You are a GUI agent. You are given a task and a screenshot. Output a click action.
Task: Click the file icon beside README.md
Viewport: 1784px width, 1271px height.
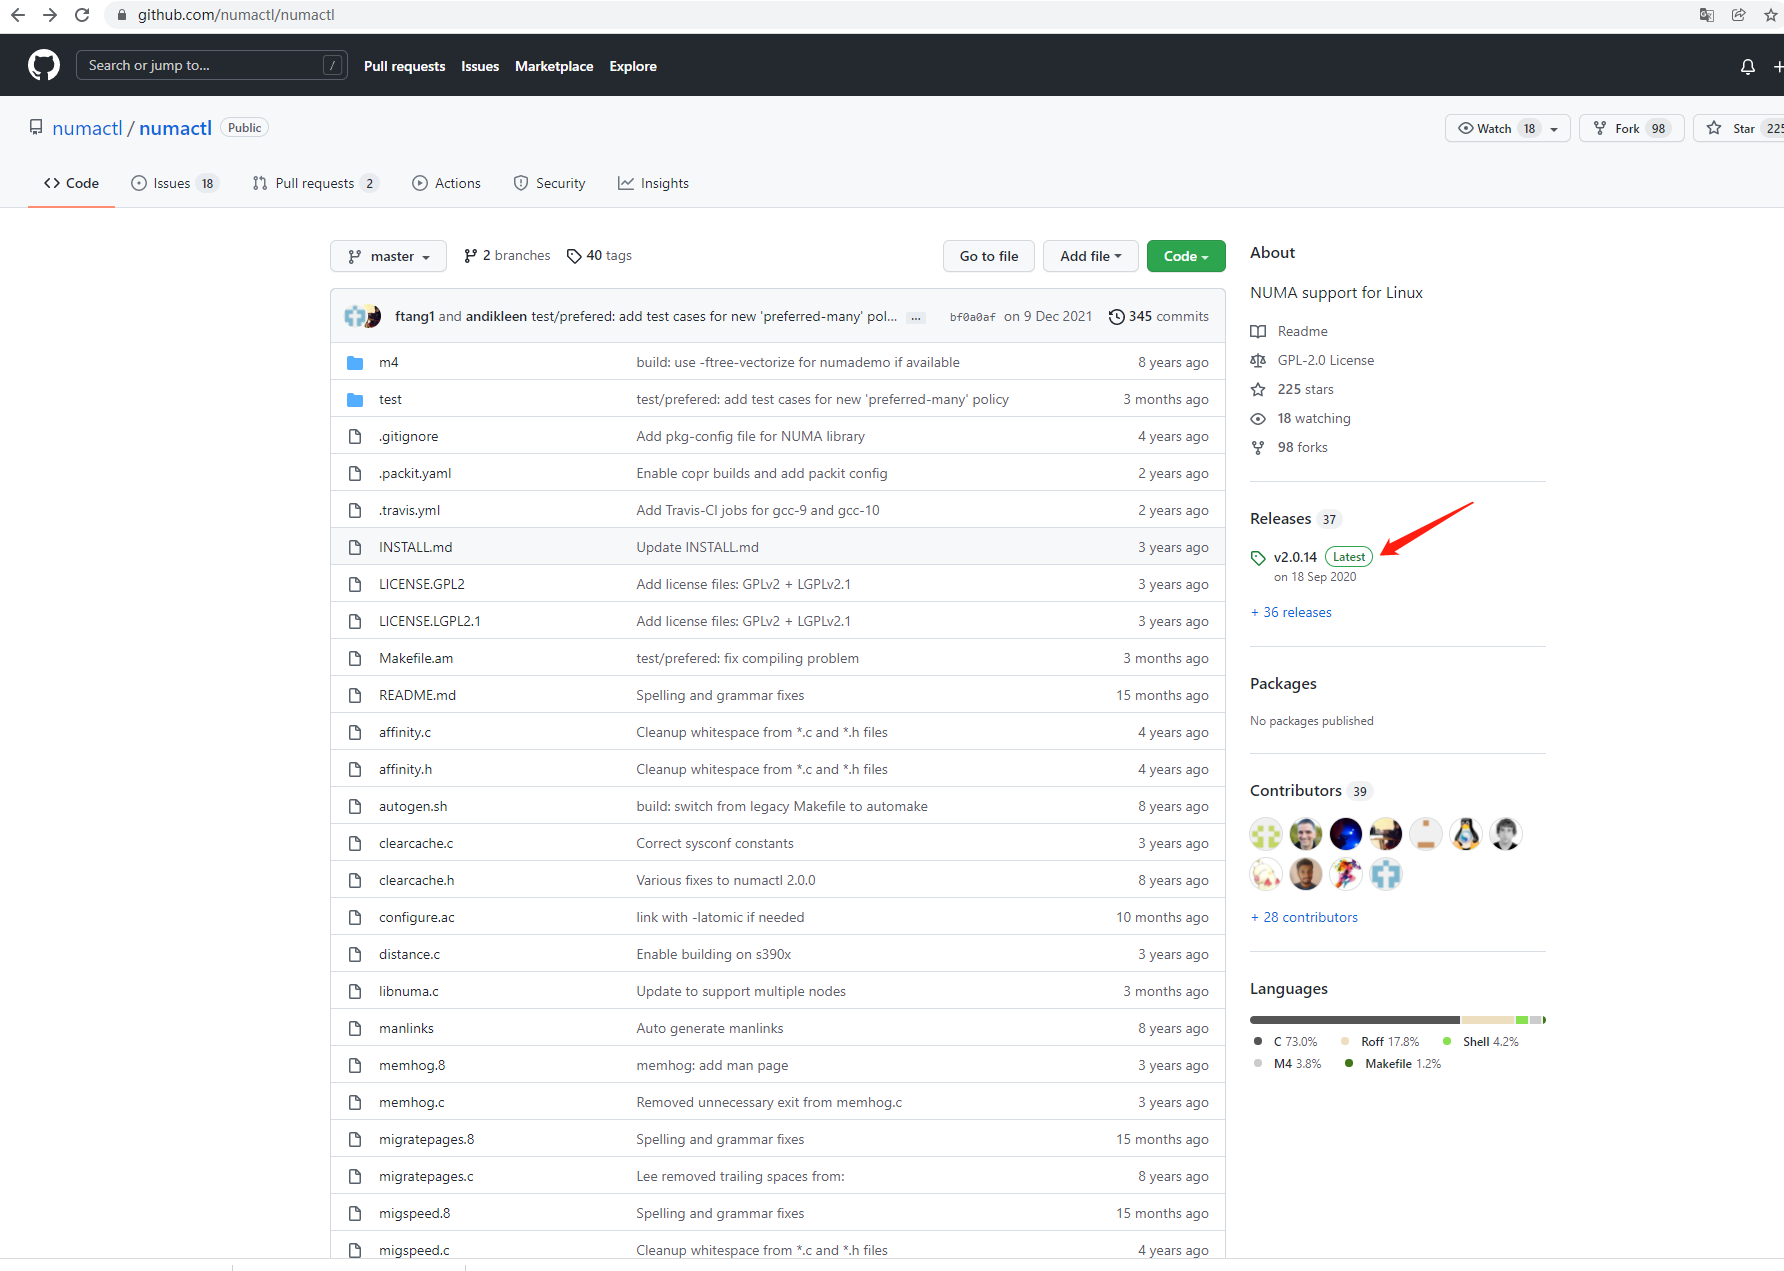point(355,695)
